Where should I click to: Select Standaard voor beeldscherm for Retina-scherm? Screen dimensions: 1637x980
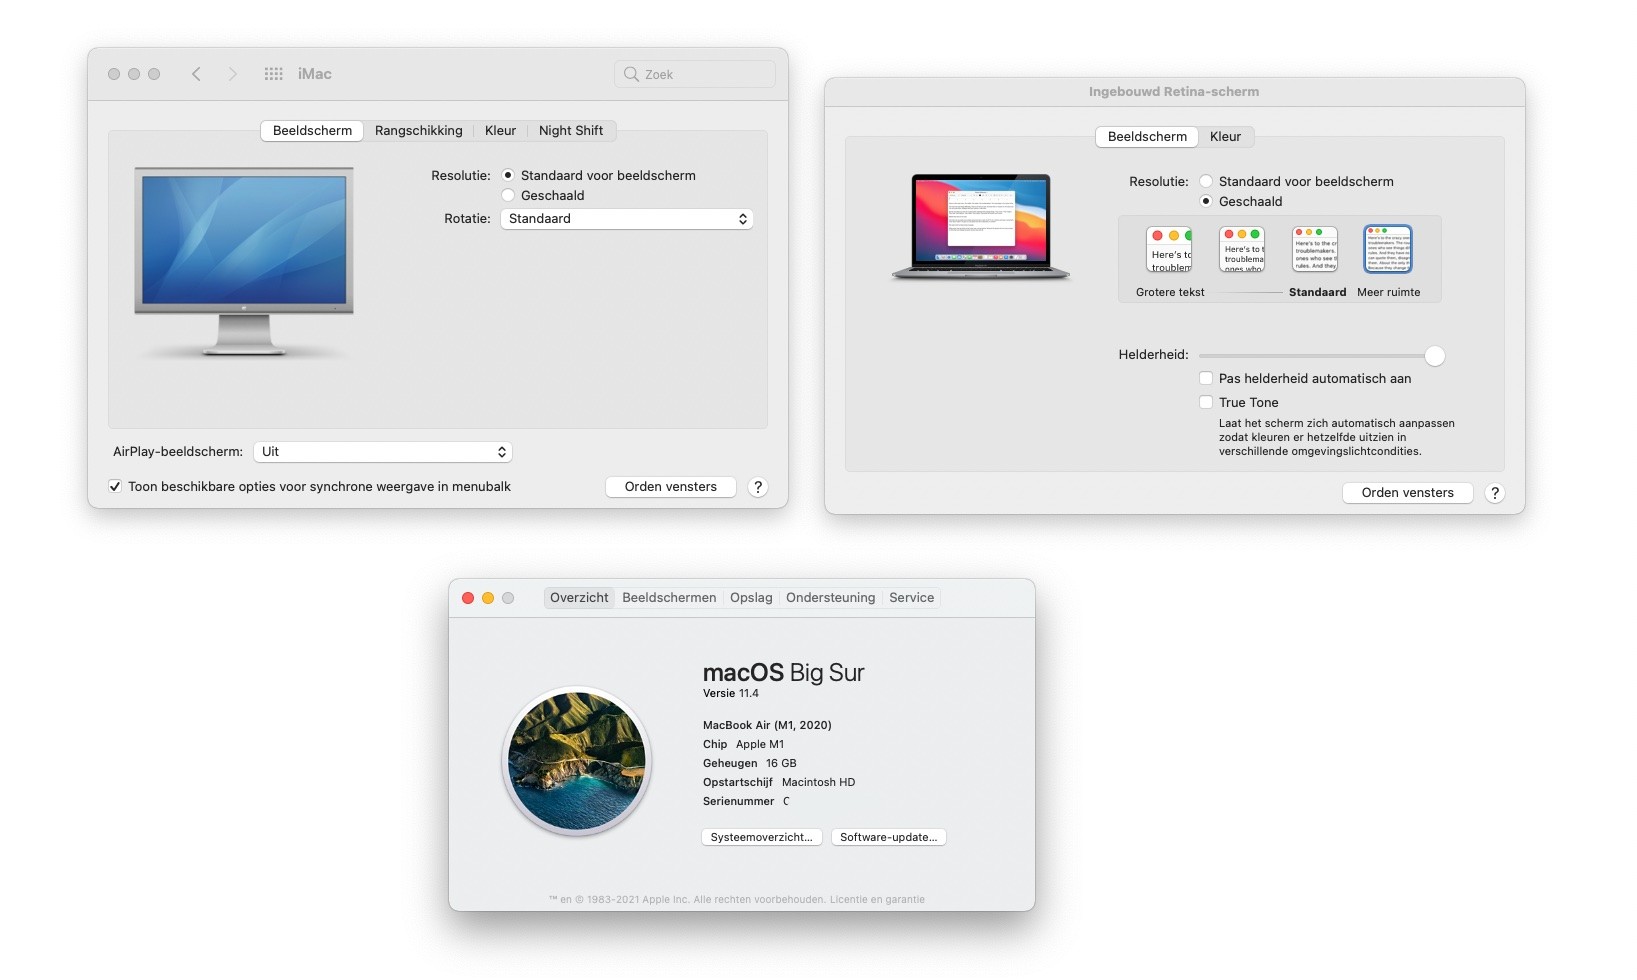(x=1206, y=181)
